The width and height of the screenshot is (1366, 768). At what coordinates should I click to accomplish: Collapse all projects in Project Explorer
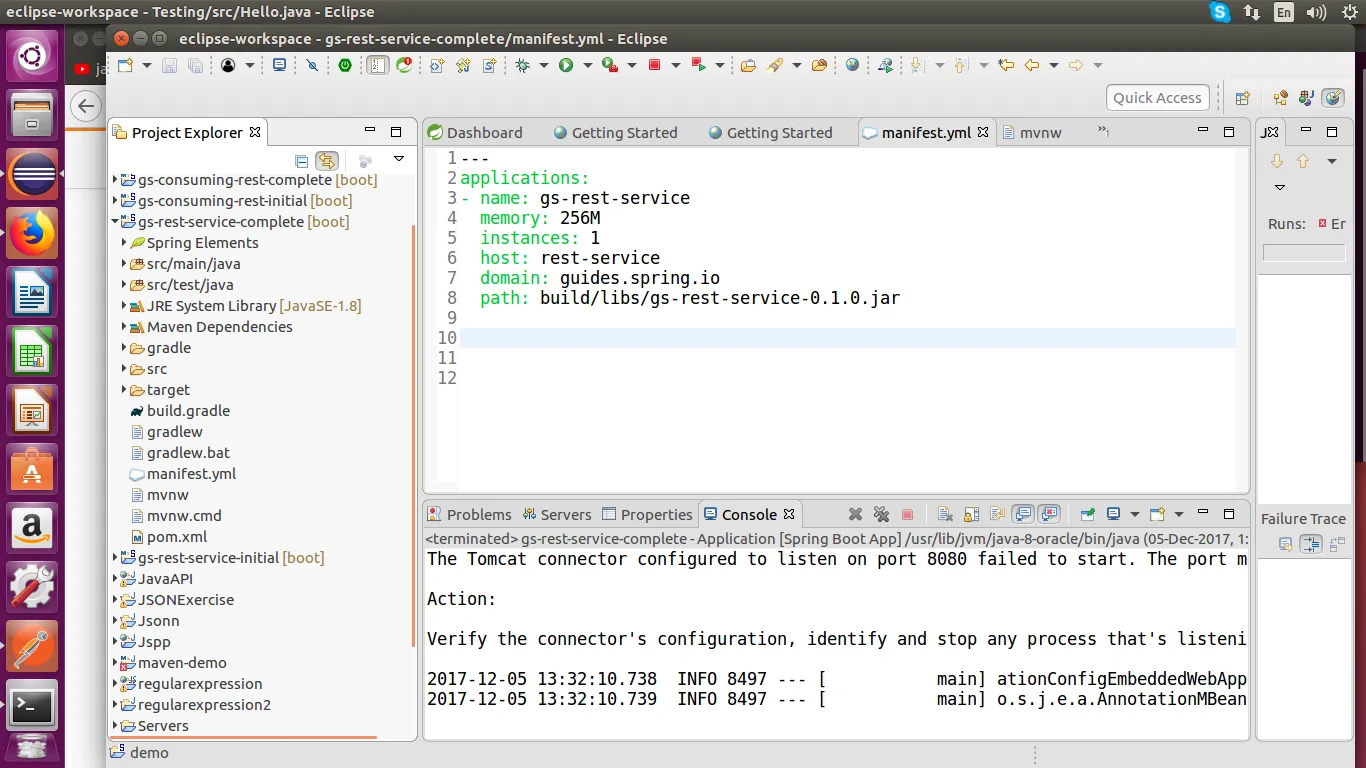click(x=301, y=160)
